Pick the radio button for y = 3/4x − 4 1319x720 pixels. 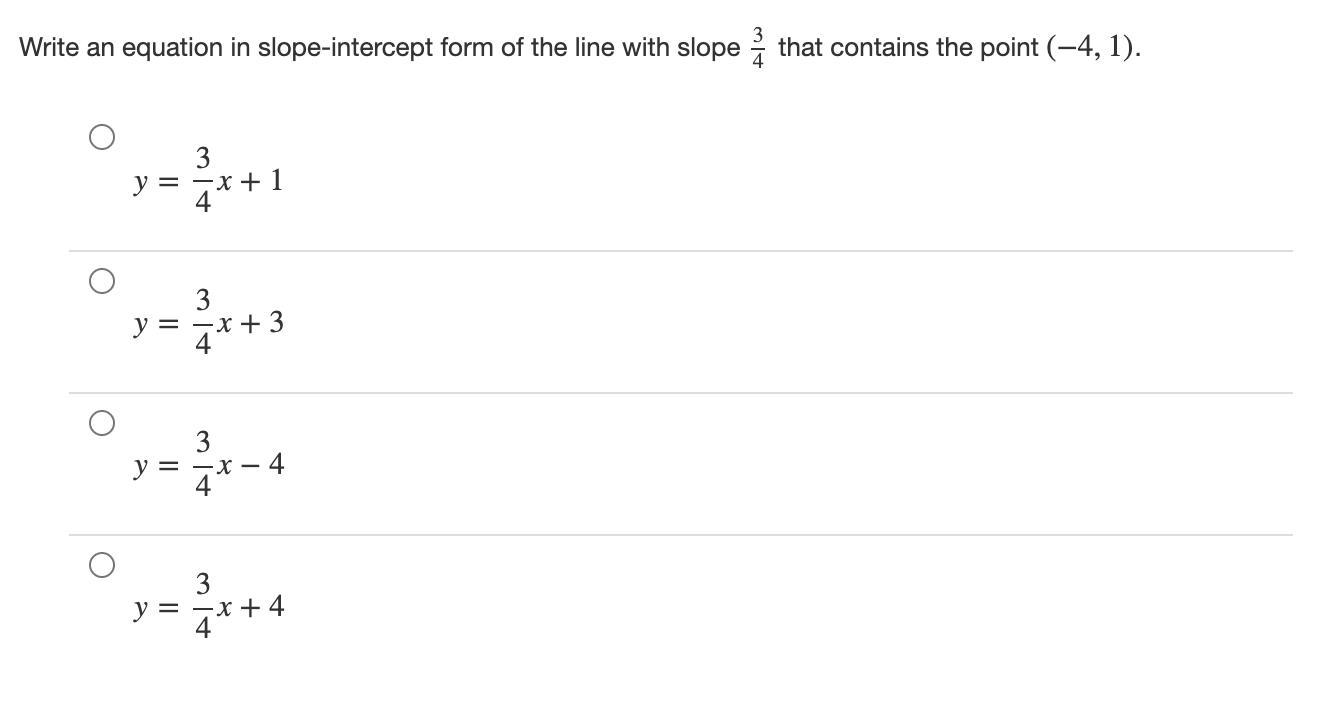(x=101, y=424)
